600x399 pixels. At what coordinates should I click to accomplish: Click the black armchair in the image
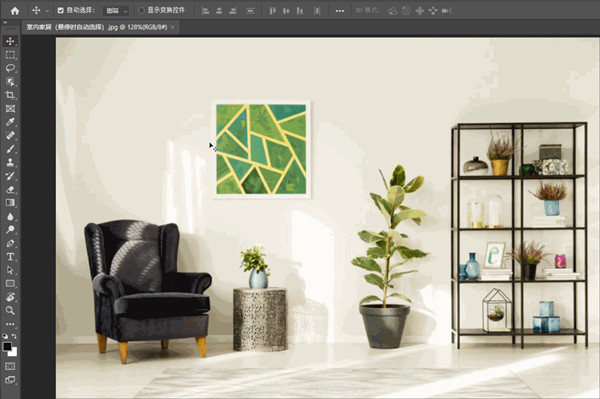(x=147, y=291)
